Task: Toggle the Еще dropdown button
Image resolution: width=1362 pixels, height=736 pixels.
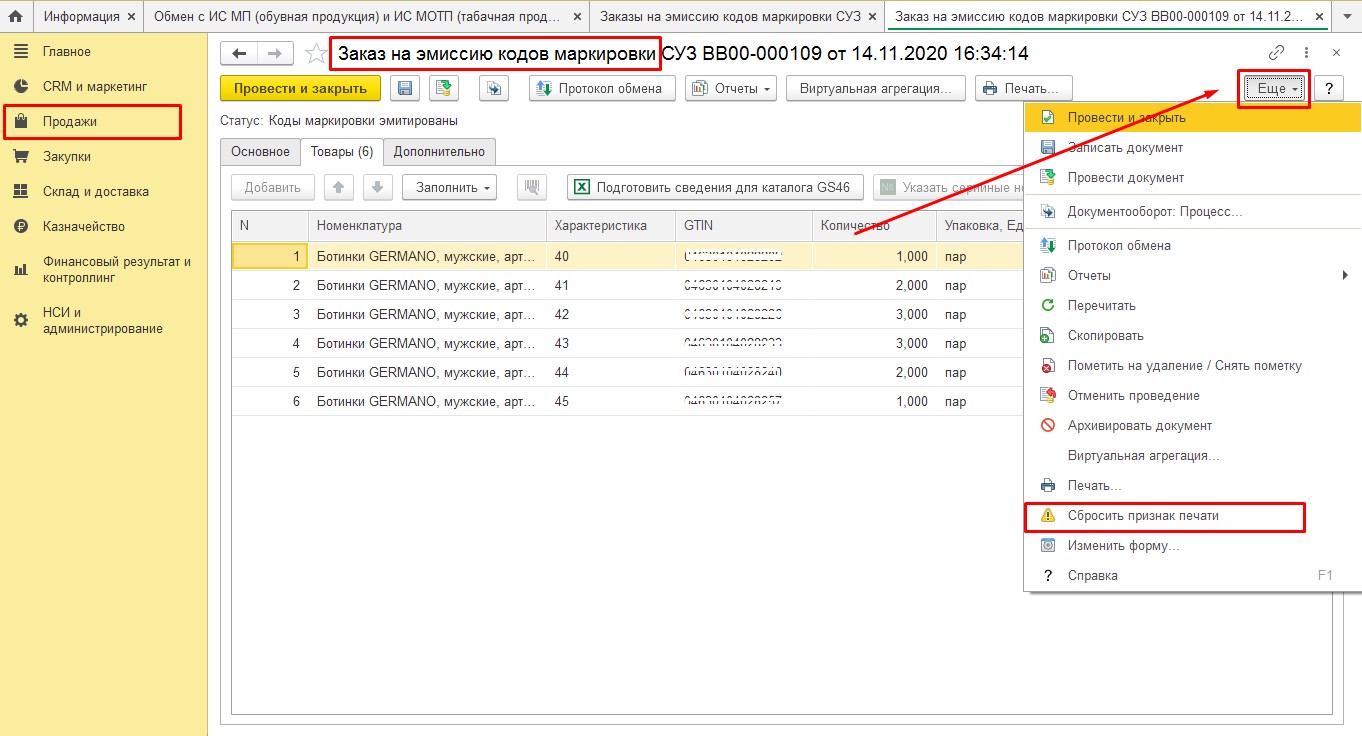Action: [x=1275, y=88]
